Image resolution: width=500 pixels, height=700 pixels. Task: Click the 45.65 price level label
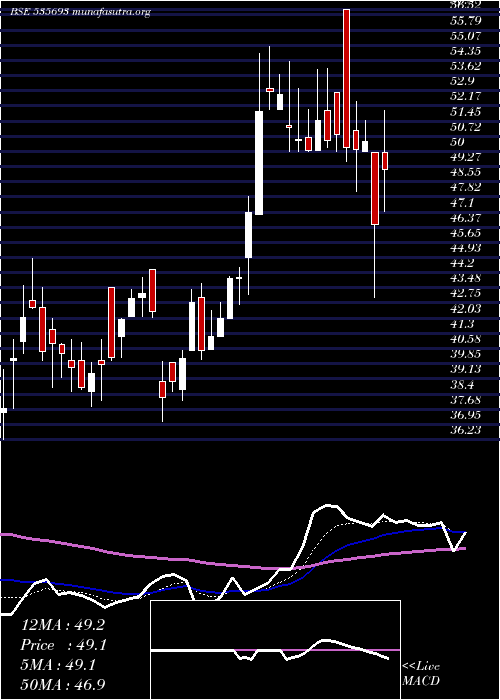point(465,233)
